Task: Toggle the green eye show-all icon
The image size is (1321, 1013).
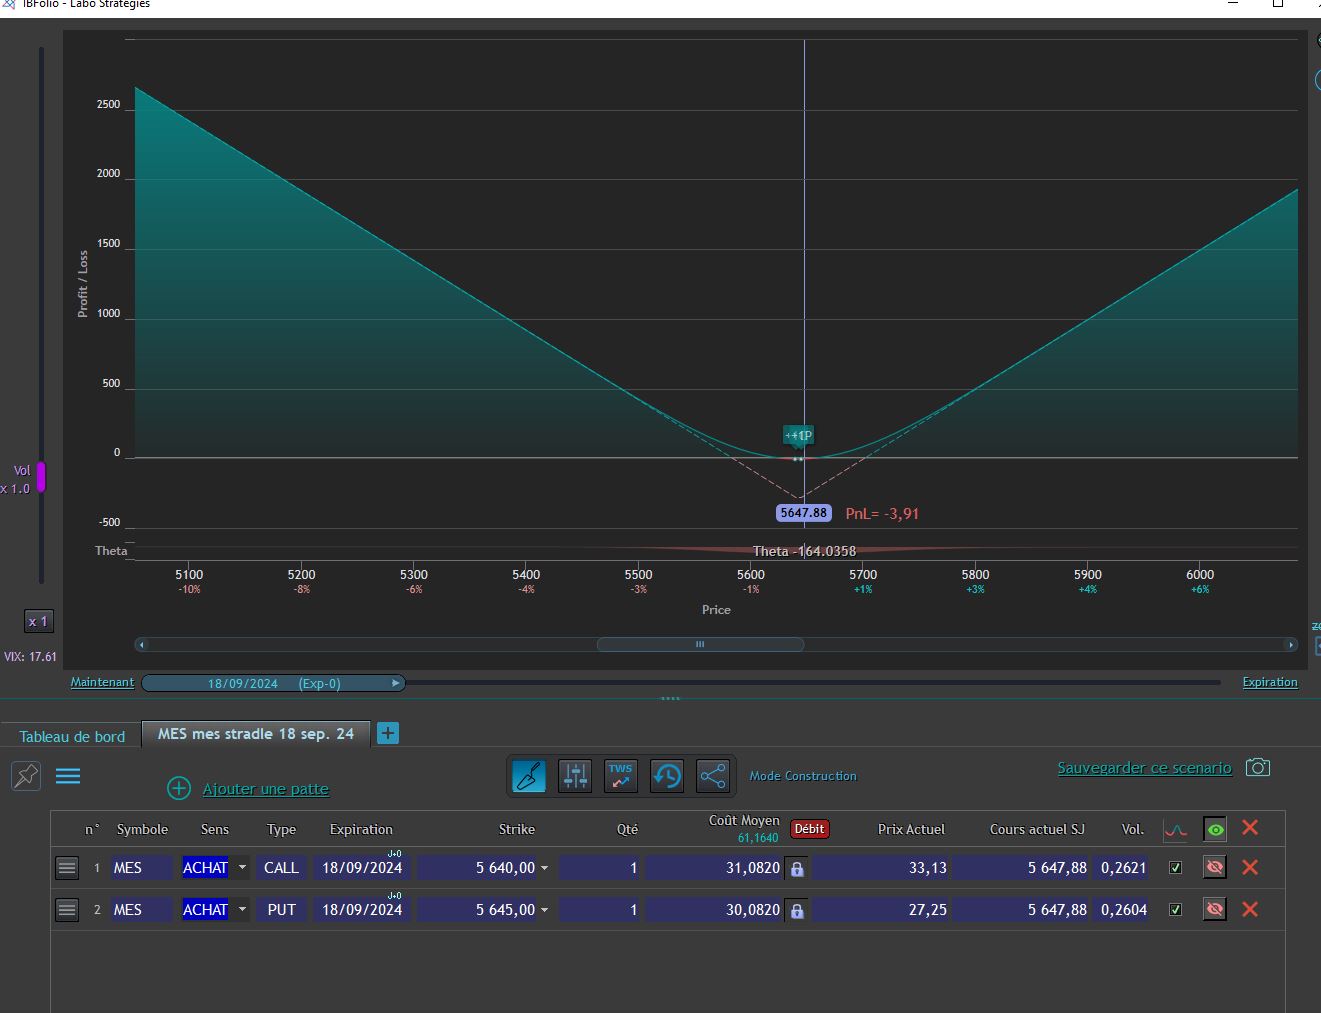Action: (x=1215, y=829)
